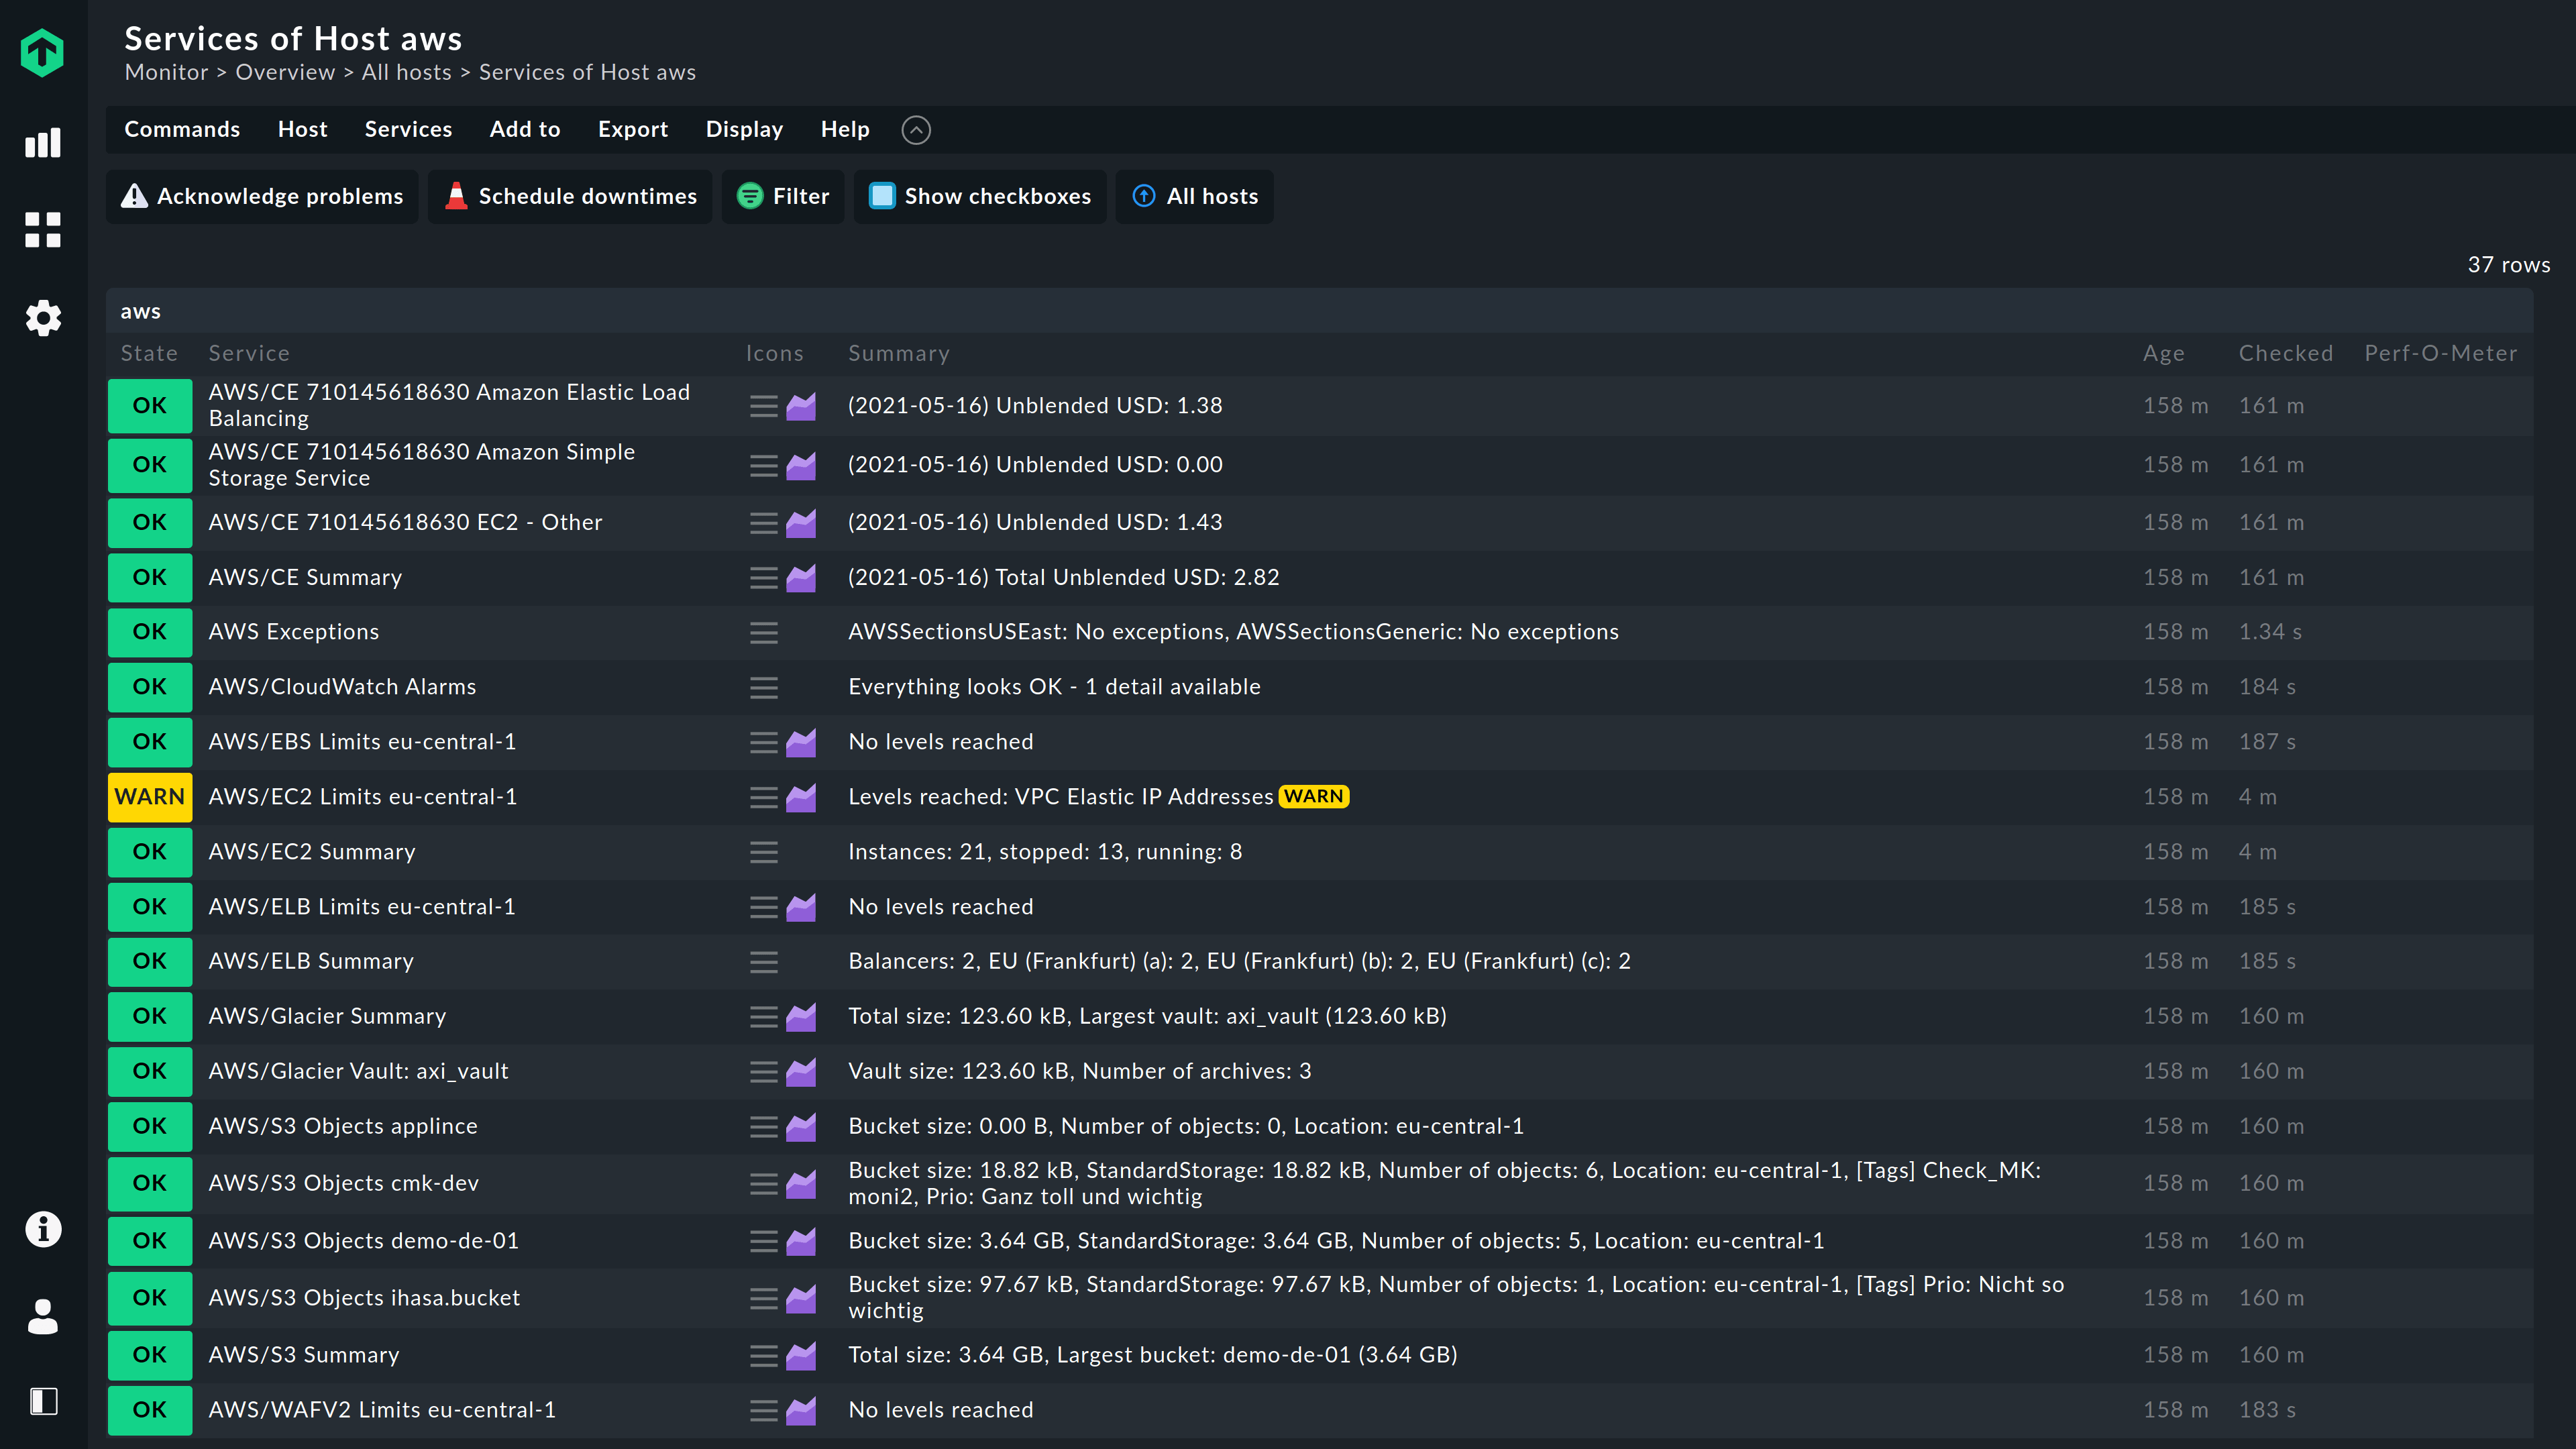Click the Checkmk logo icon
The height and width of the screenshot is (1449, 2576).
pyautogui.click(x=42, y=52)
